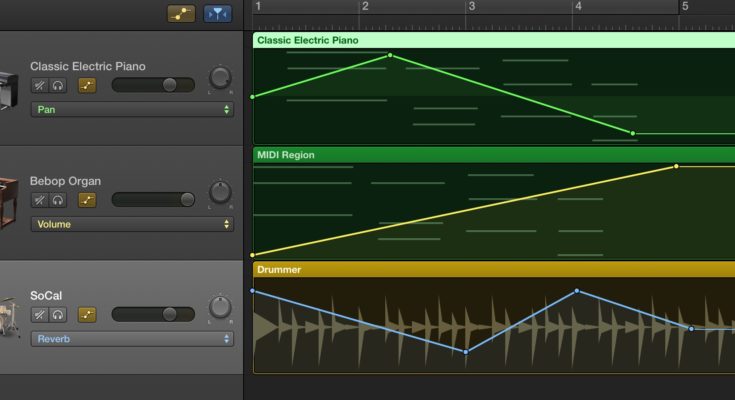This screenshot has width=735, height=400.
Task: Solo the Bebop Organ track with headphones
Action: coord(58,200)
